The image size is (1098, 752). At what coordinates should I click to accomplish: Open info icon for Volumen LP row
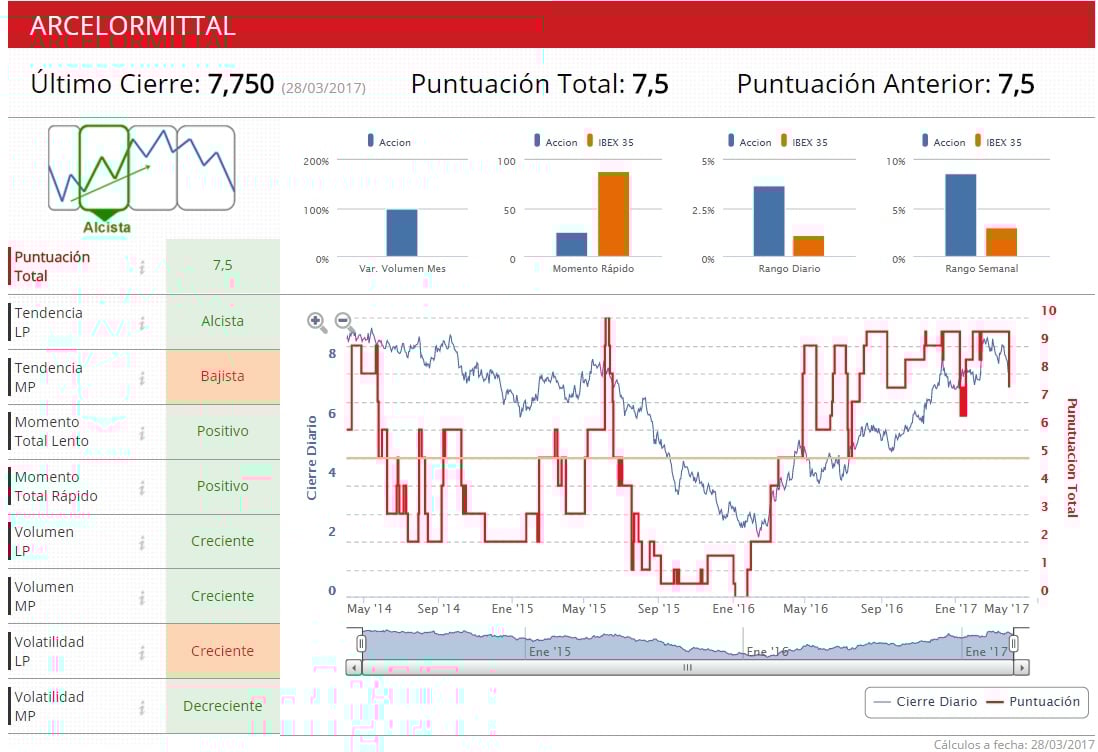[x=142, y=542]
